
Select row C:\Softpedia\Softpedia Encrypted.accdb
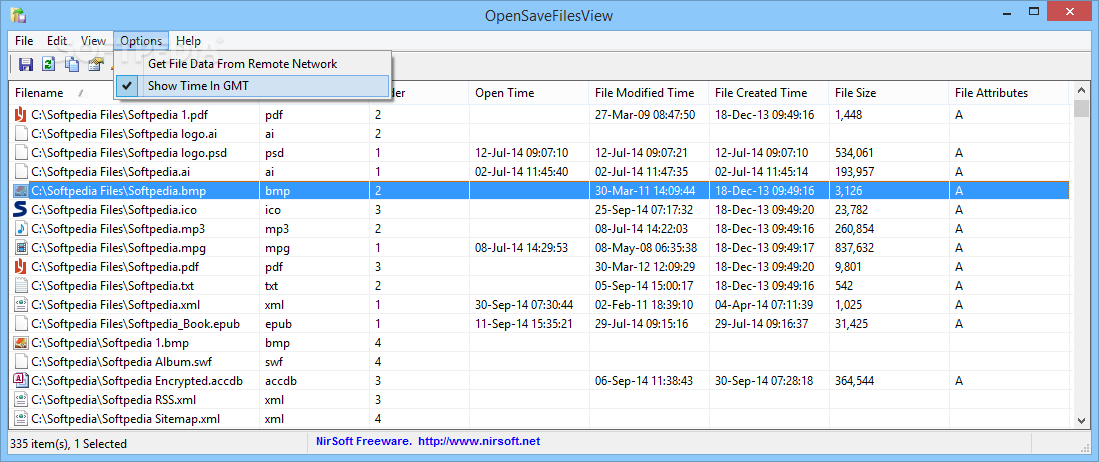[540, 381]
